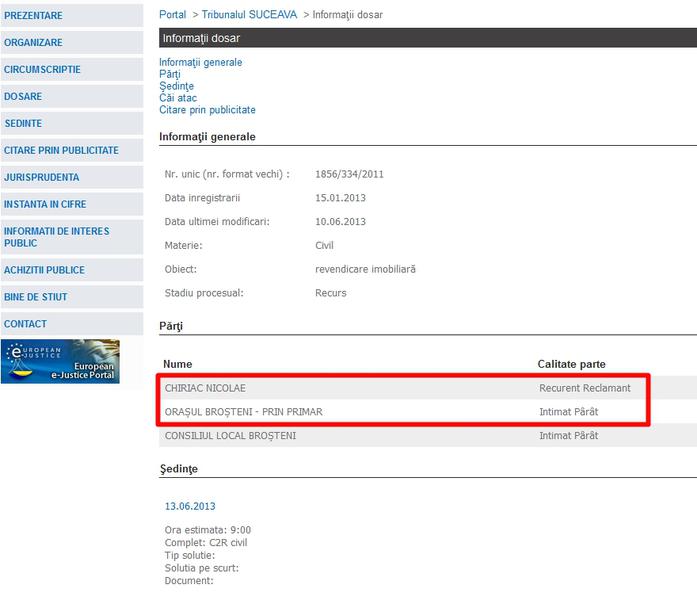
Task: Jump to Informații generale anchor link
Action: [x=200, y=62]
